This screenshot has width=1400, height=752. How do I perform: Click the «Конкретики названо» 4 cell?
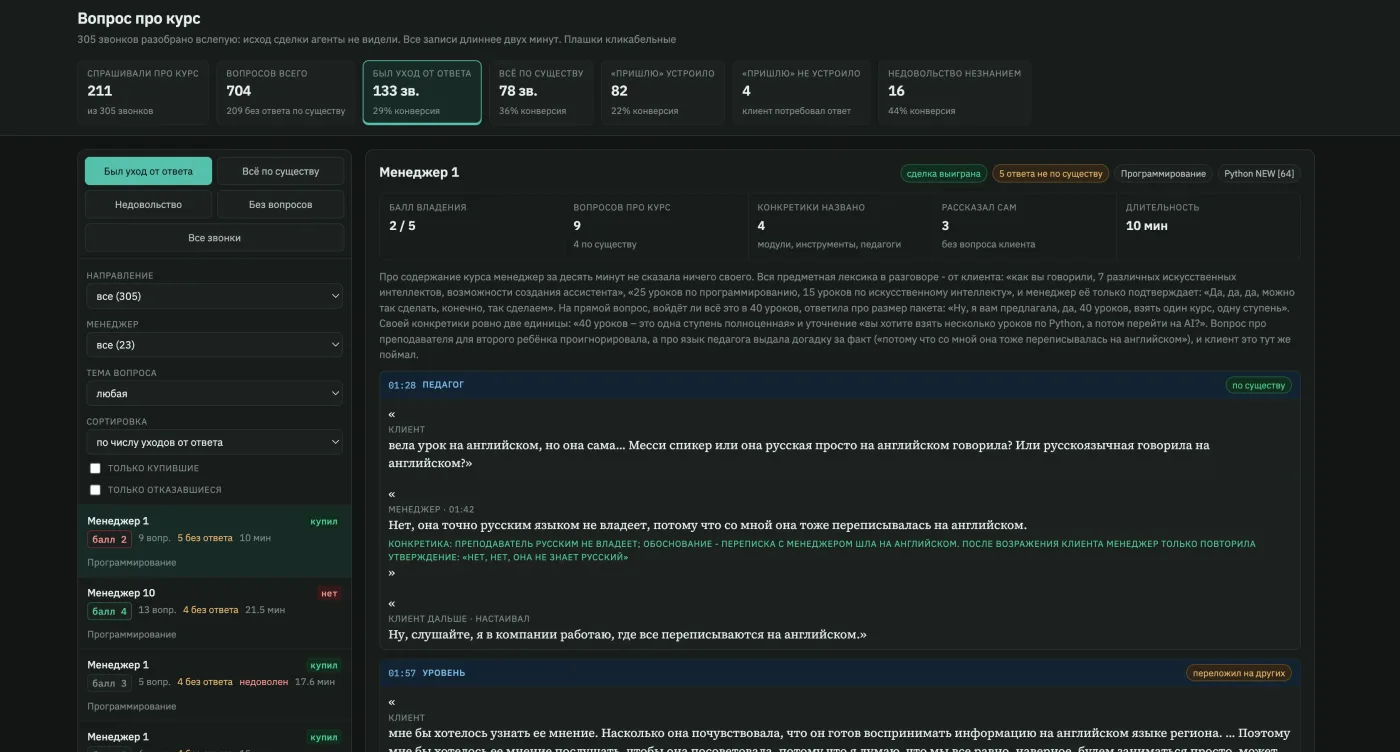(839, 226)
